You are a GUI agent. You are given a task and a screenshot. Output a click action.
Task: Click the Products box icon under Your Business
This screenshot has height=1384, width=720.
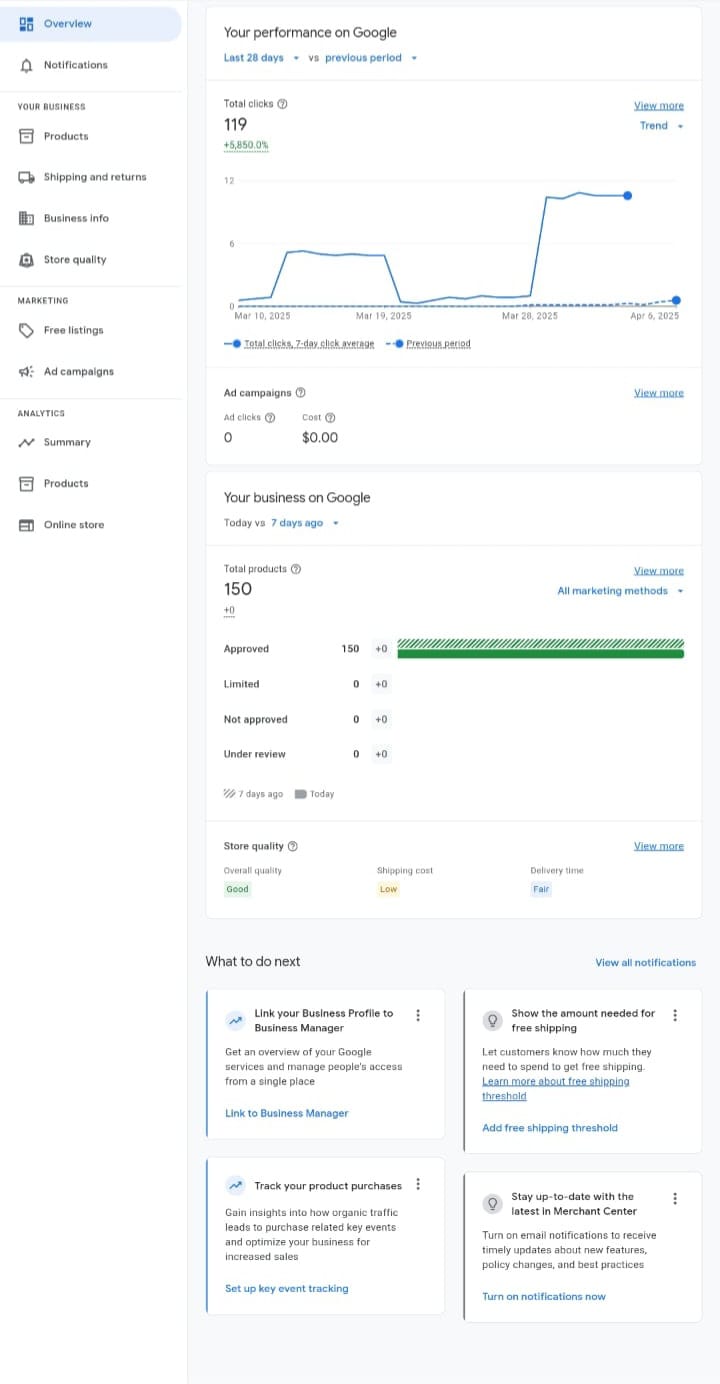coord(26,136)
